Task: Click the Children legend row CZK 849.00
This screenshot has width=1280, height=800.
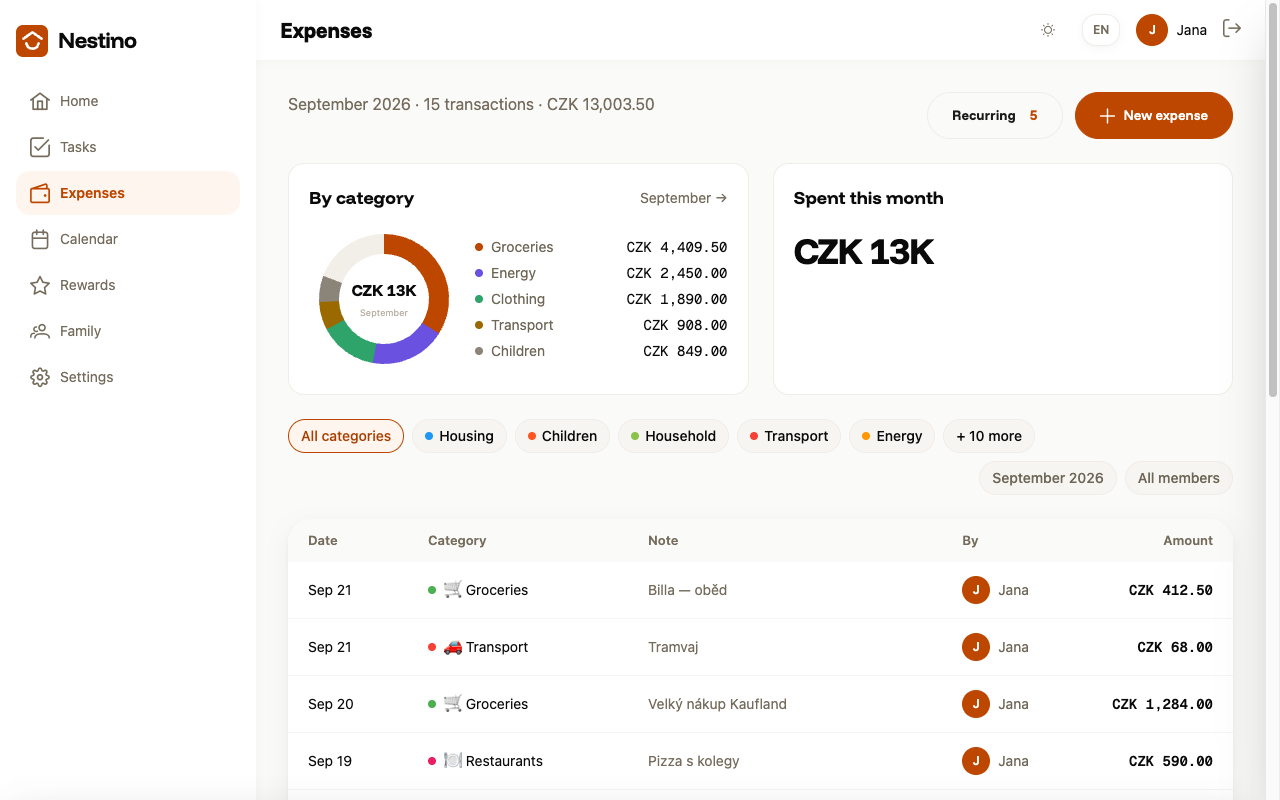Action: pos(601,351)
